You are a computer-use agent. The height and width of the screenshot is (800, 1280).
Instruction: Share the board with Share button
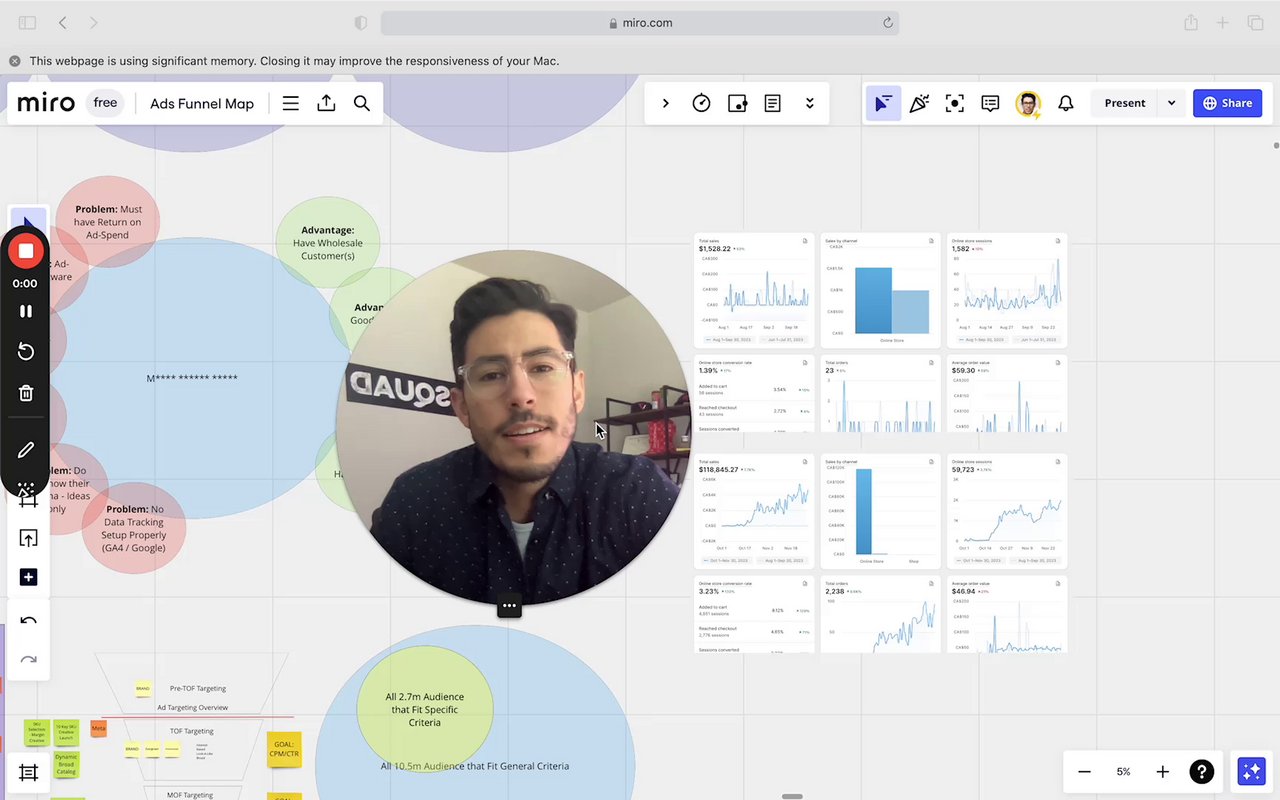(x=1227, y=103)
